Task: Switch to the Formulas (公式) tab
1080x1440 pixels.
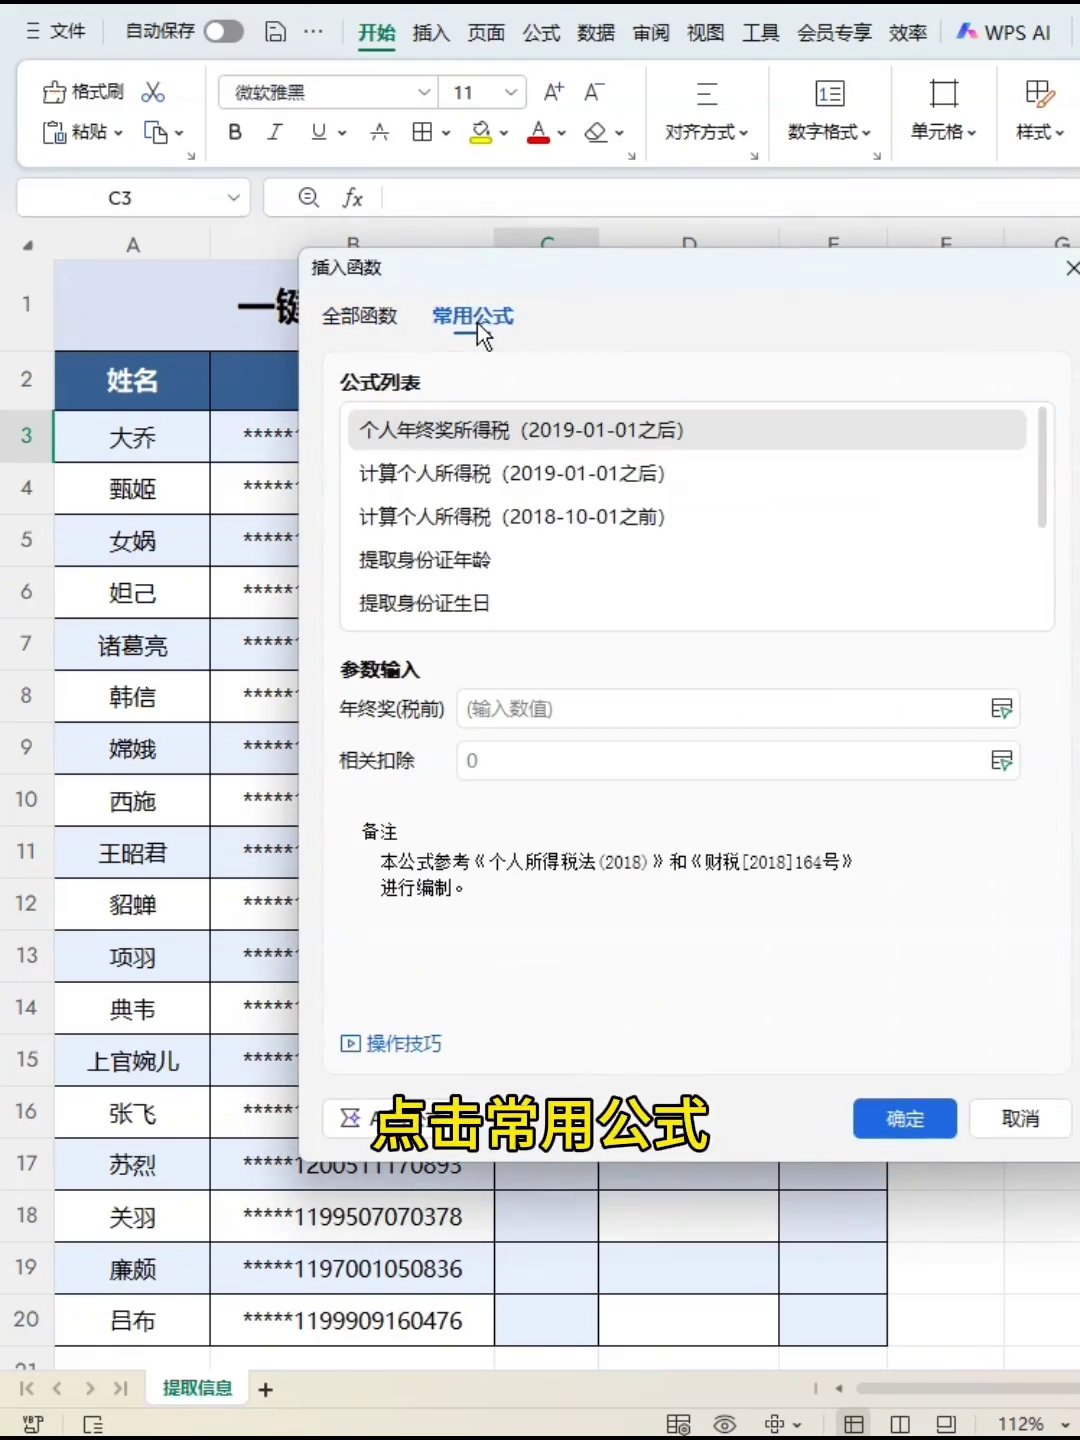Action: (x=541, y=33)
